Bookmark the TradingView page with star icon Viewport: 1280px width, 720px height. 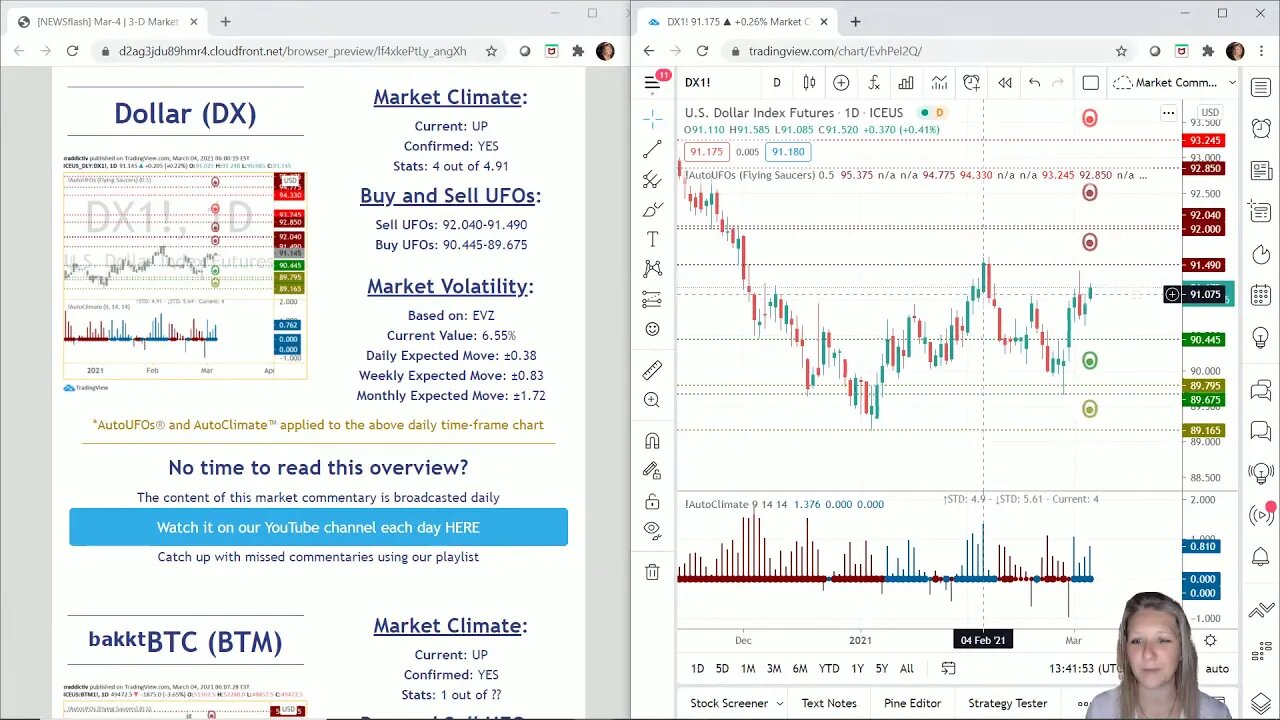click(x=1121, y=51)
